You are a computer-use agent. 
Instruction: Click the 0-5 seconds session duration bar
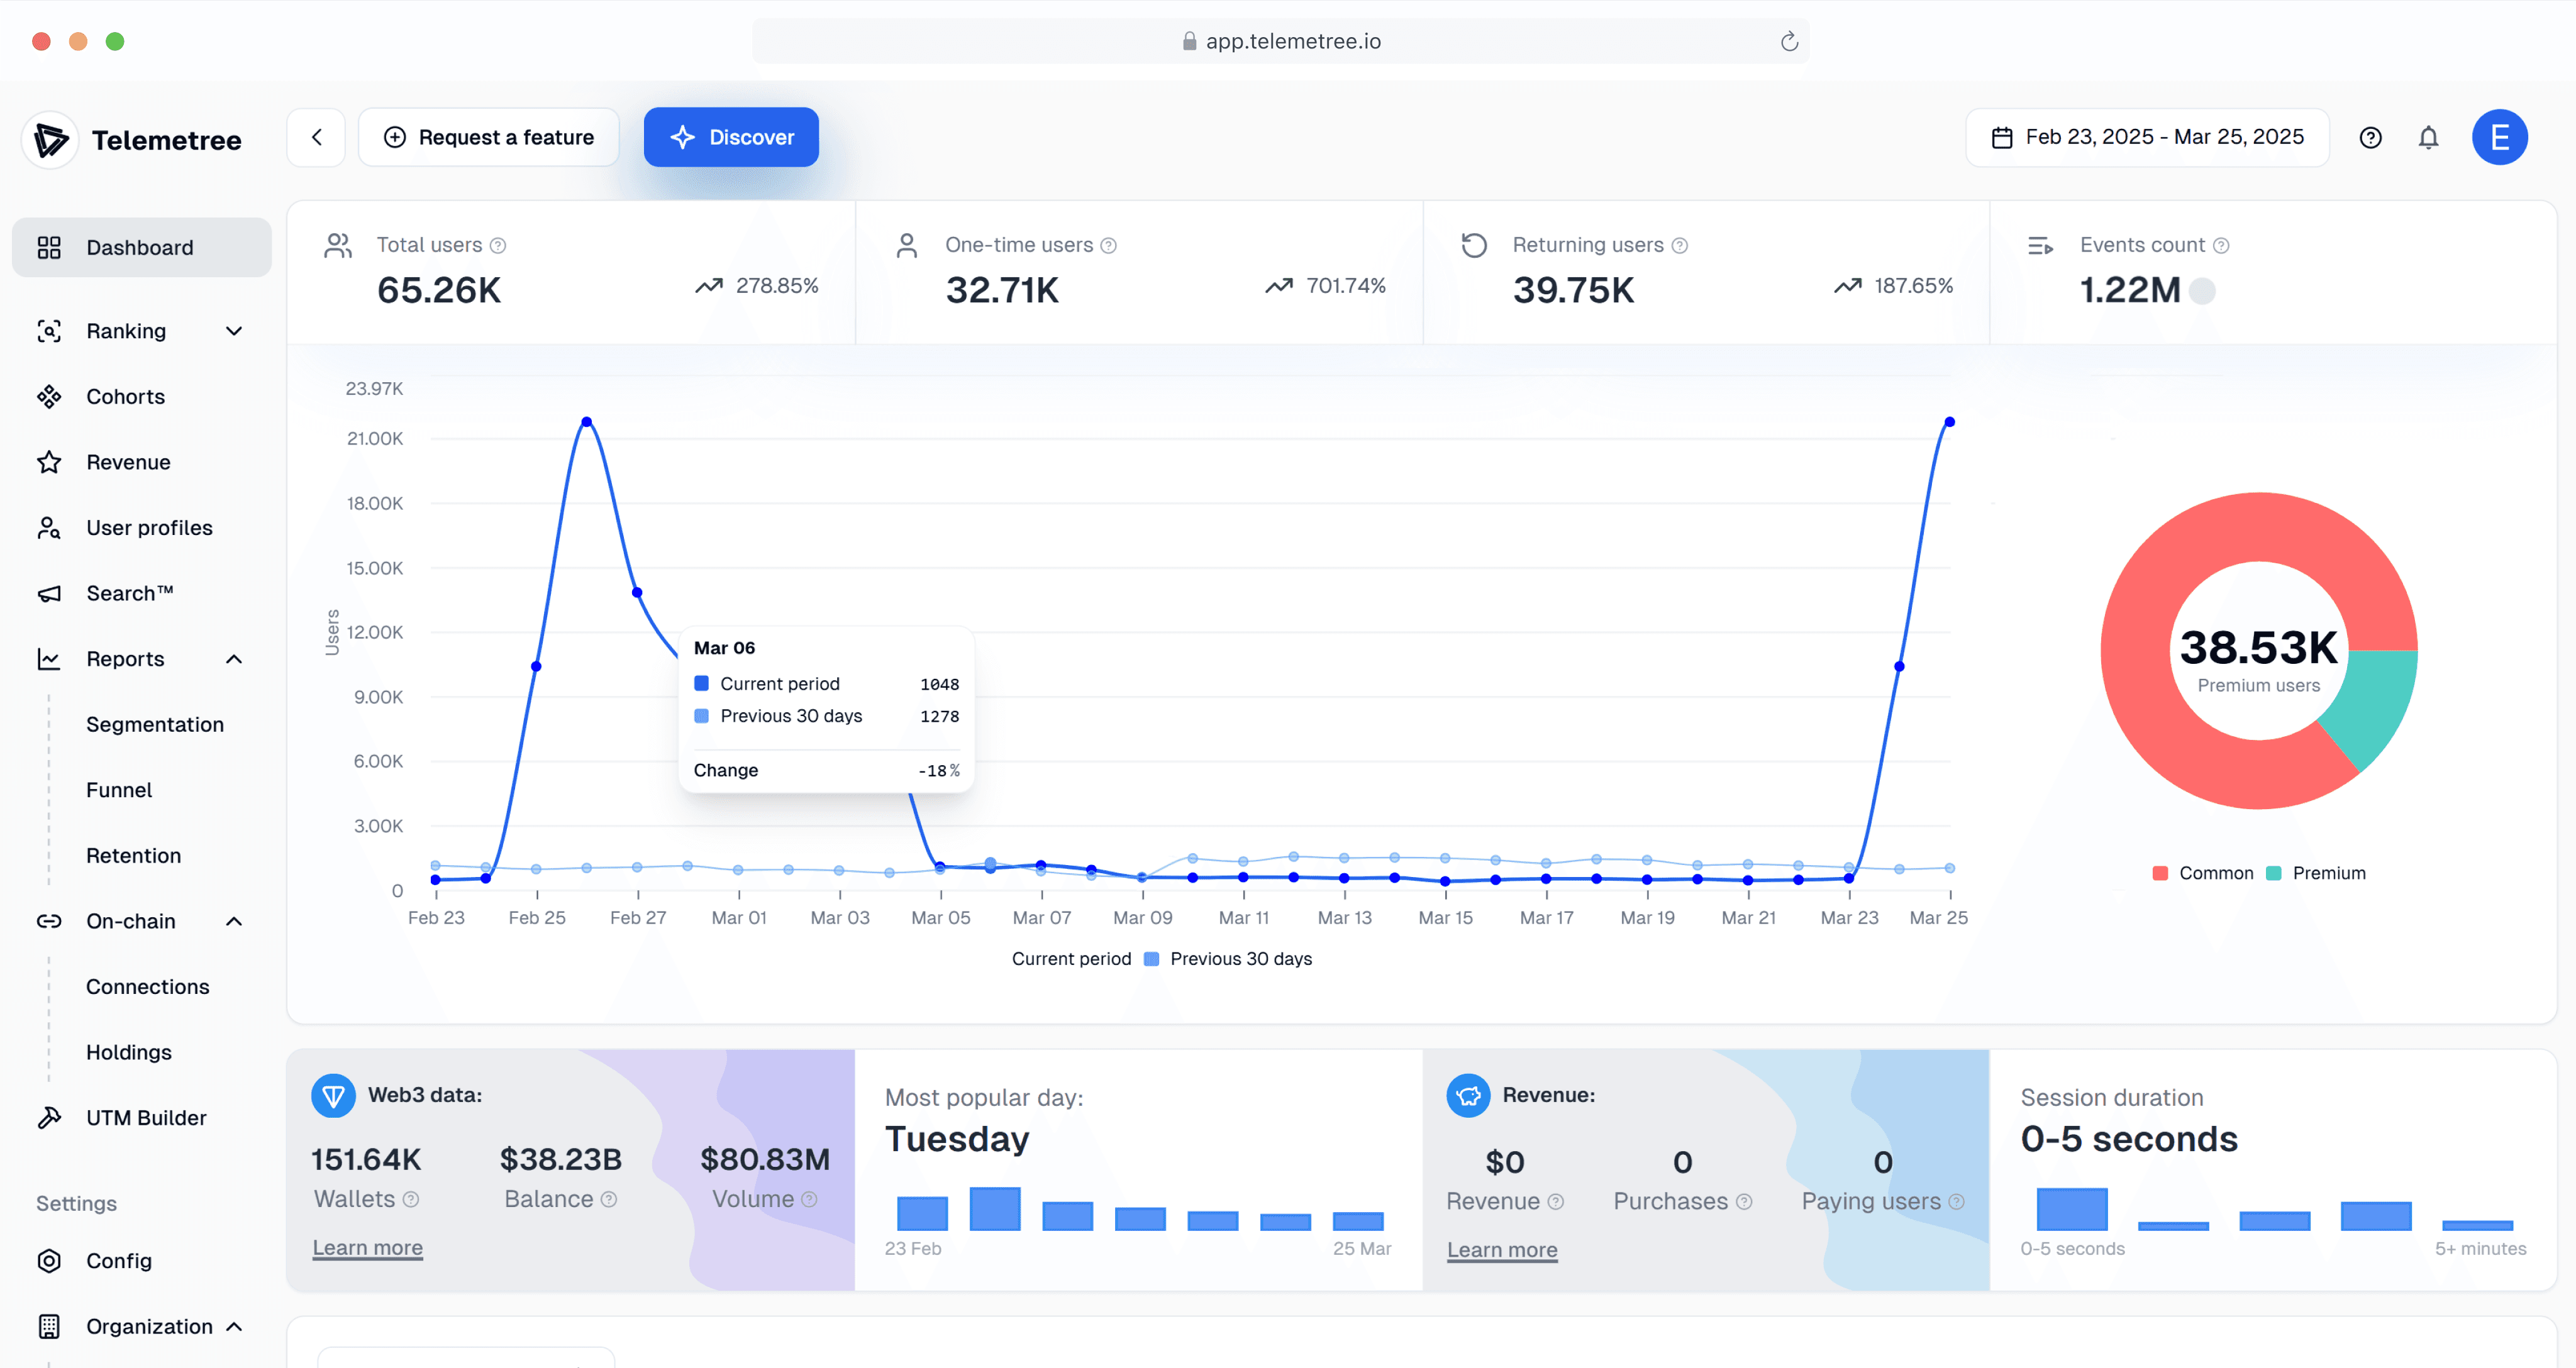click(x=2072, y=1209)
